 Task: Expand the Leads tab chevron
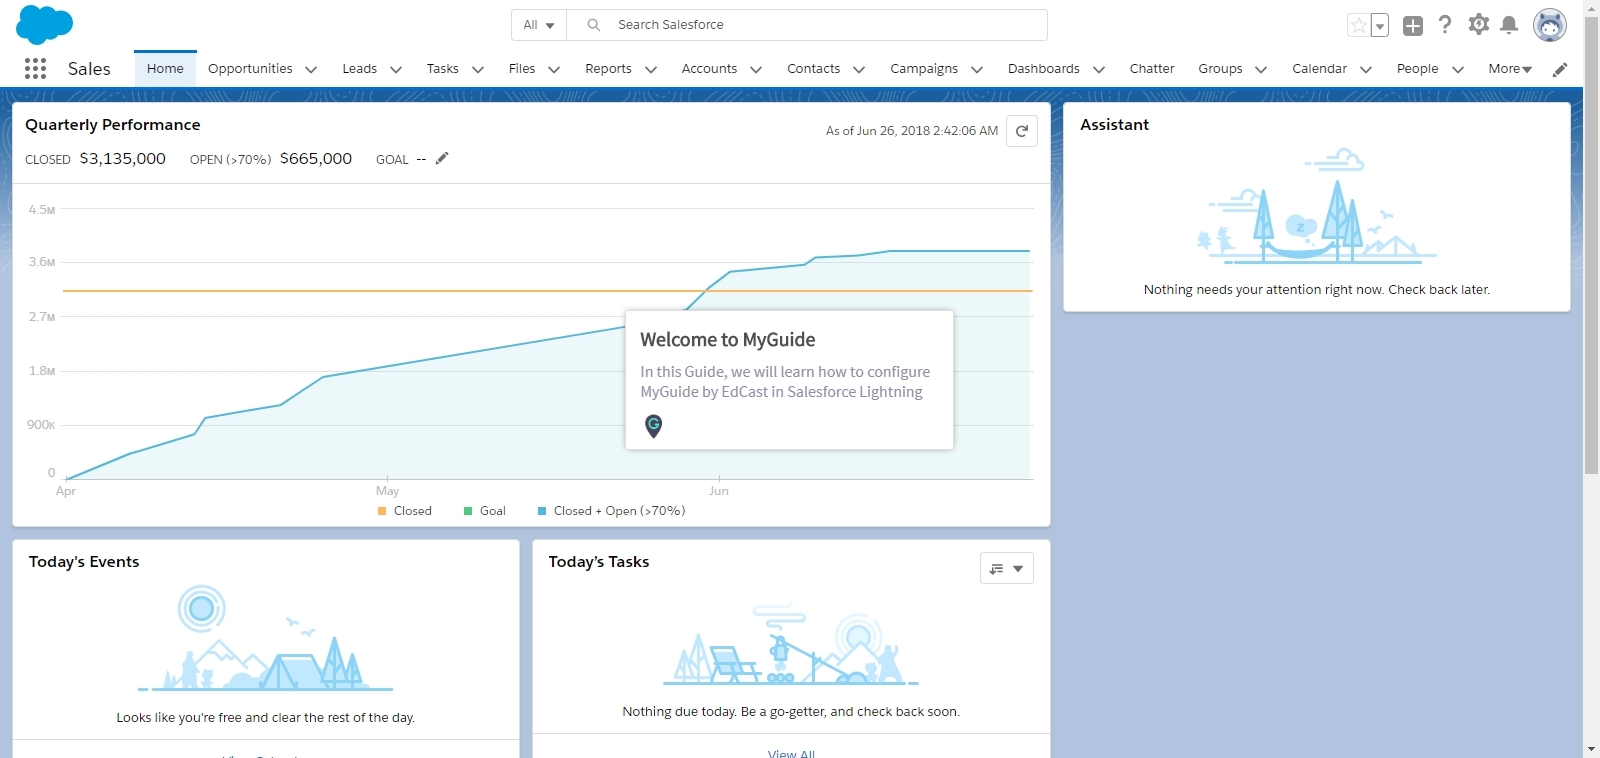pyautogui.click(x=396, y=70)
